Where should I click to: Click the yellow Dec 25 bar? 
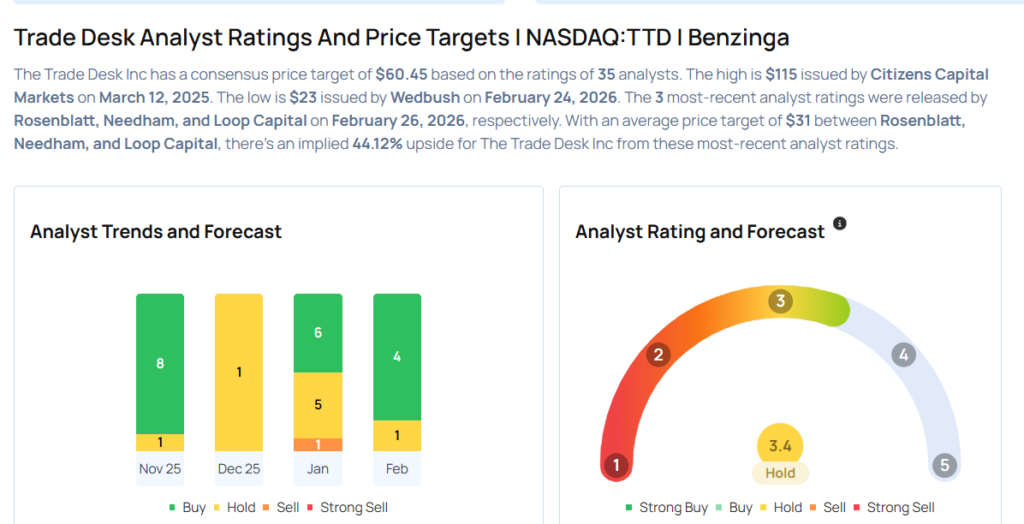pyautogui.click(x=239, y=372)
